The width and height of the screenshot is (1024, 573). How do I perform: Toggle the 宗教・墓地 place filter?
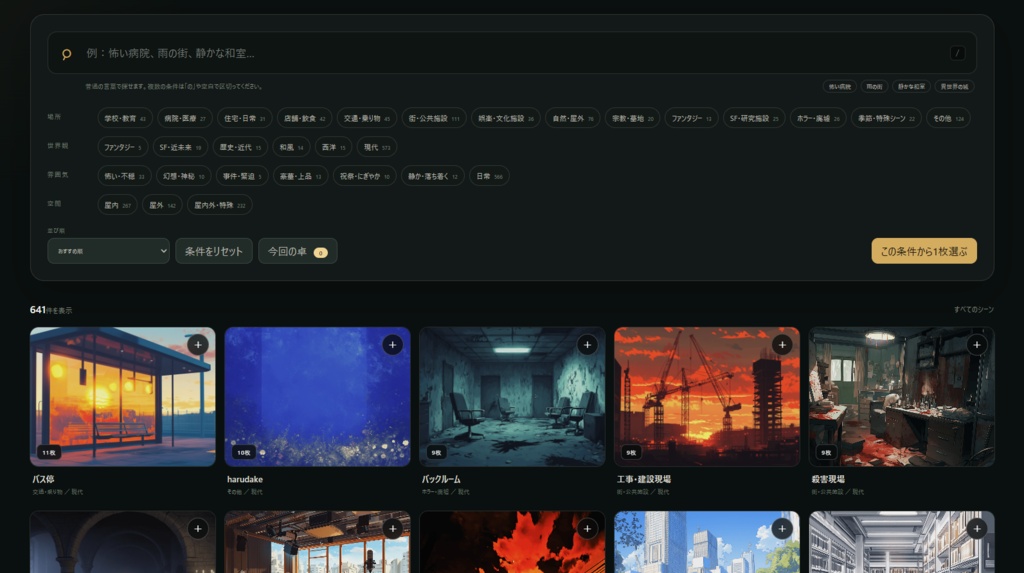pyautogui.click(x=632, y=118)
